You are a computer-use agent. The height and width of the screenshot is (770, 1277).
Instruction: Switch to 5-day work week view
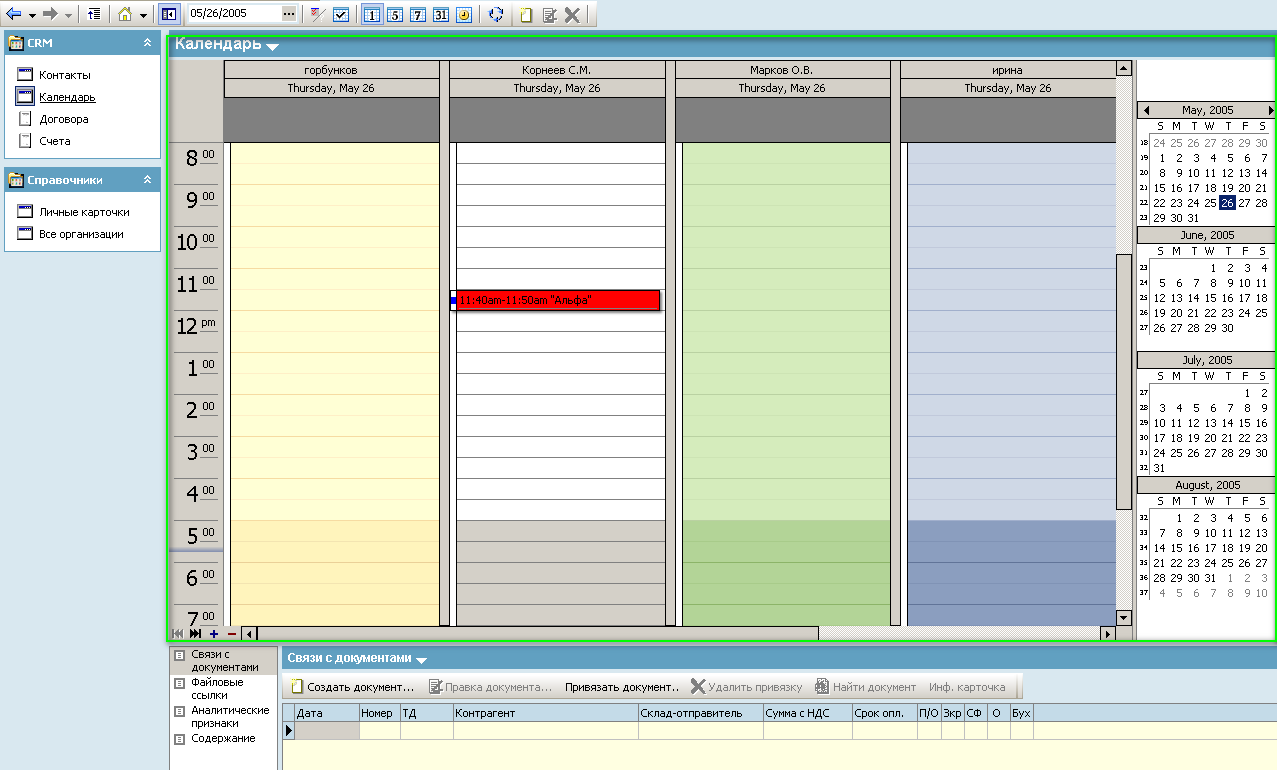tap(394, 14)
